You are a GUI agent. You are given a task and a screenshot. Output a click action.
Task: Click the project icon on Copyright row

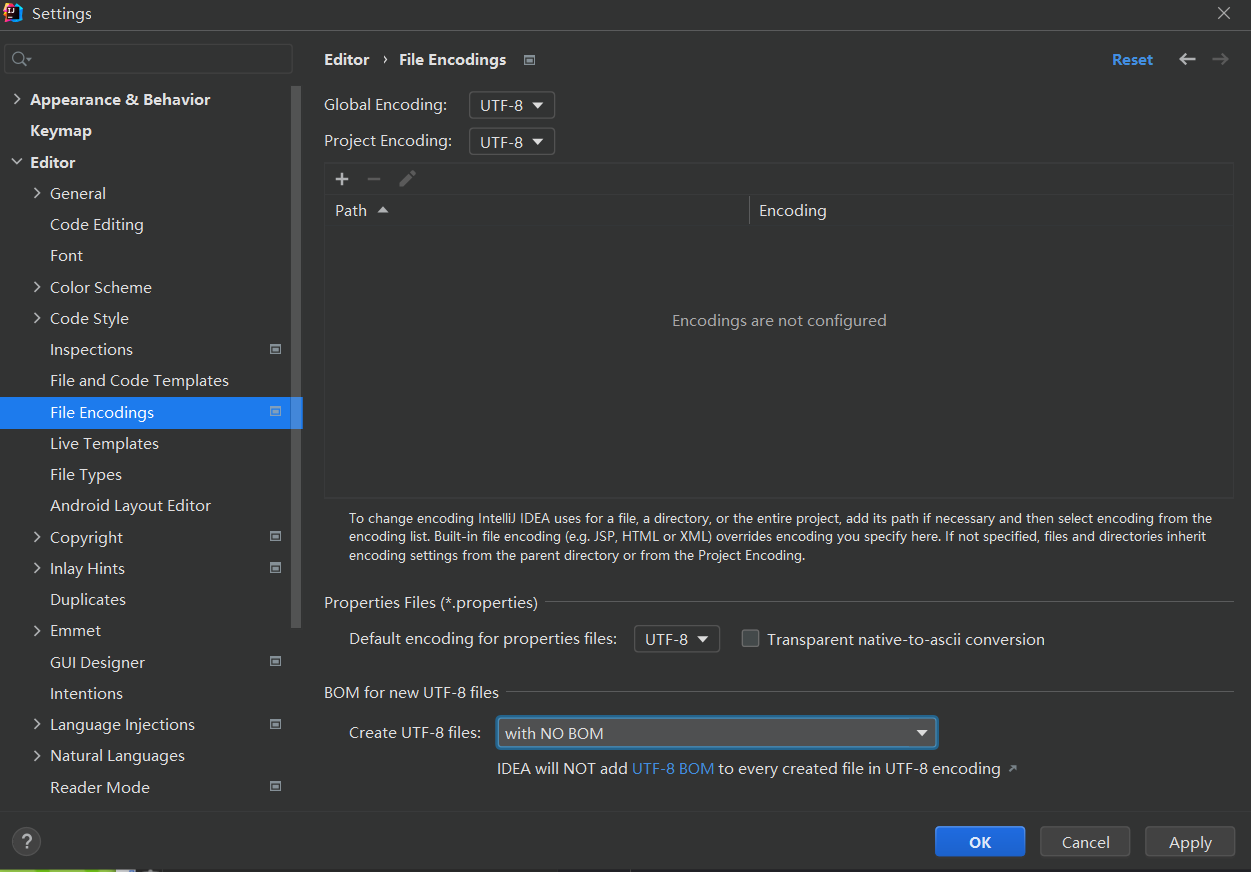coord(276,536)
